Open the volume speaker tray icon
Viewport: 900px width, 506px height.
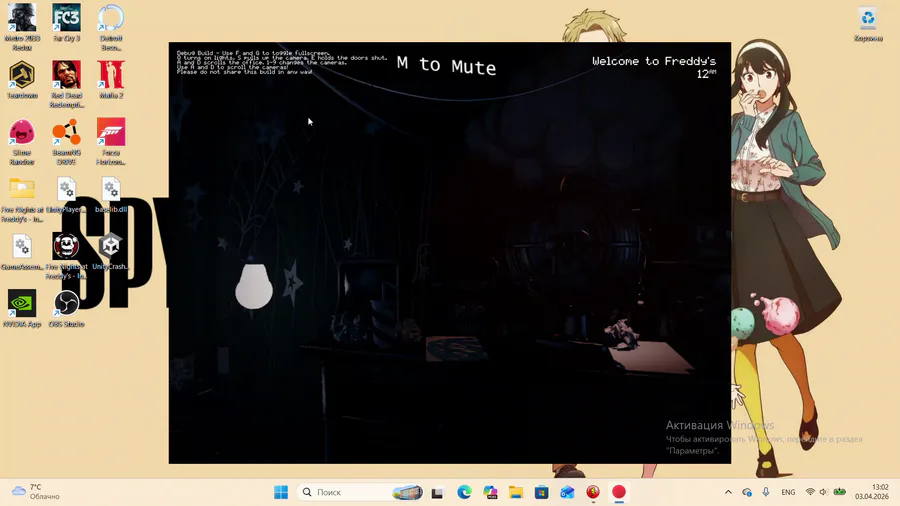824,492
